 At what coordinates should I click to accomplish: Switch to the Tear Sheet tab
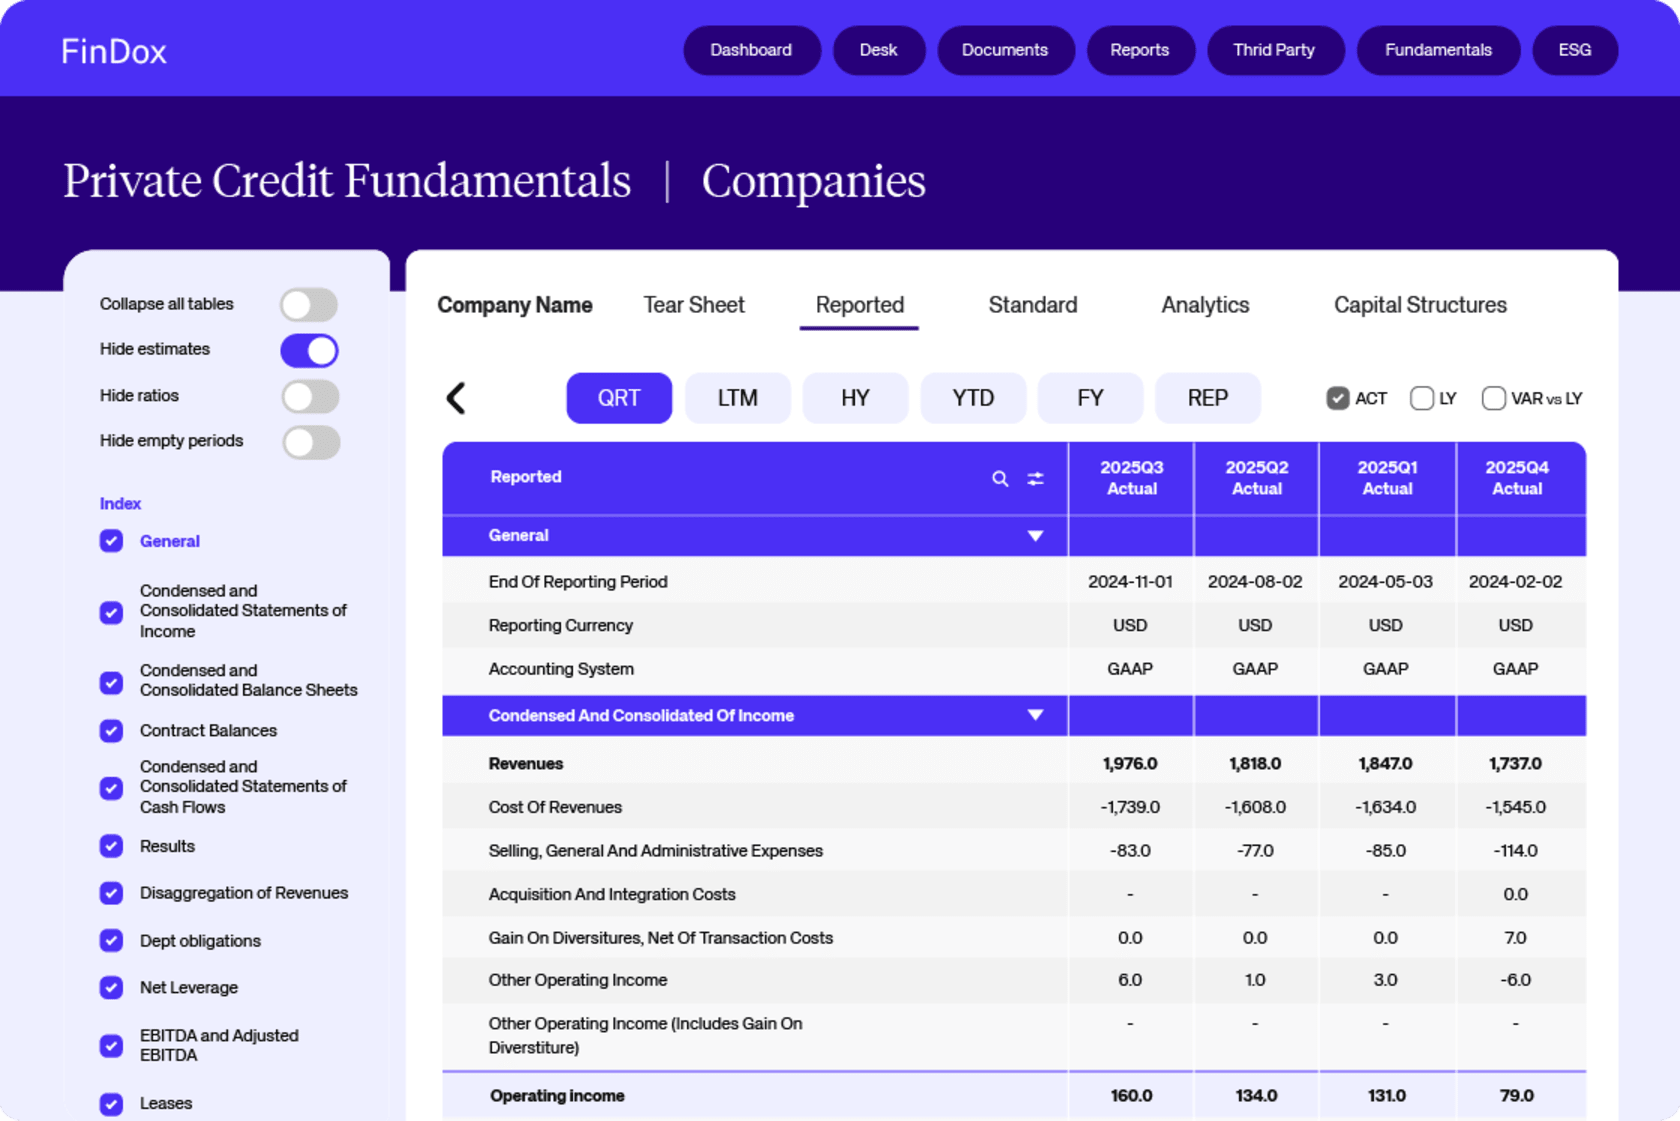pos(693,305)
